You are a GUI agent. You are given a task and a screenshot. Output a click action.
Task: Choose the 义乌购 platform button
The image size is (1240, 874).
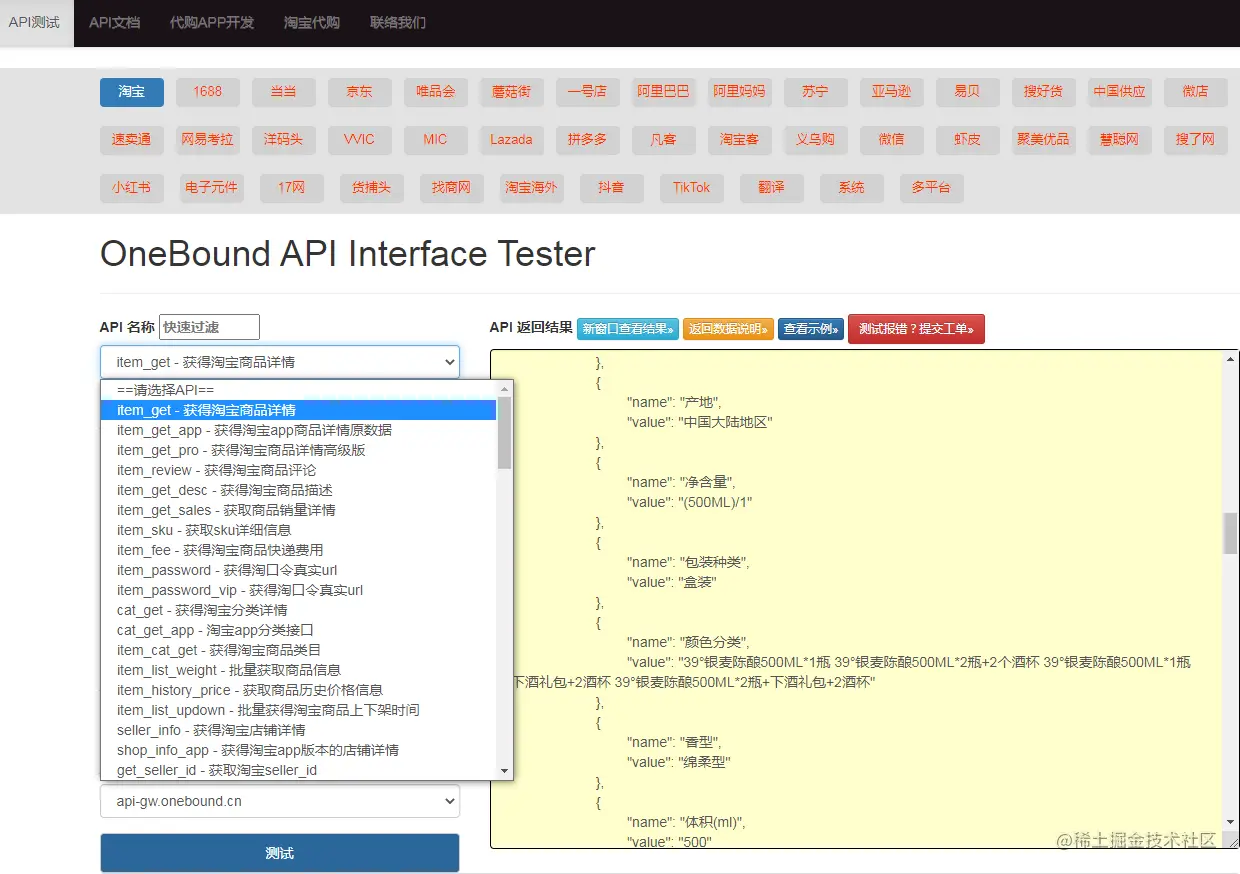tap(816, 140)
